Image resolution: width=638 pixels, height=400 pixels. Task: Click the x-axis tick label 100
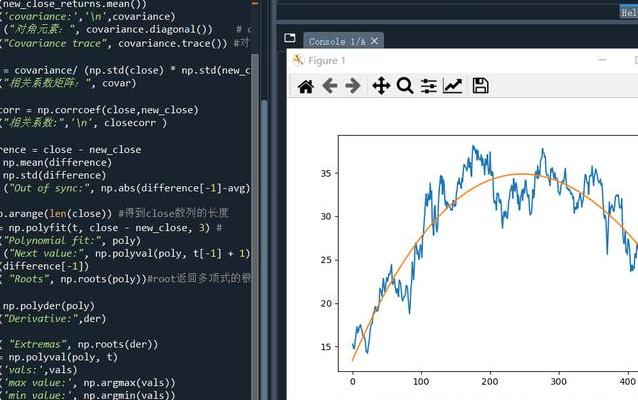(421, 382)
